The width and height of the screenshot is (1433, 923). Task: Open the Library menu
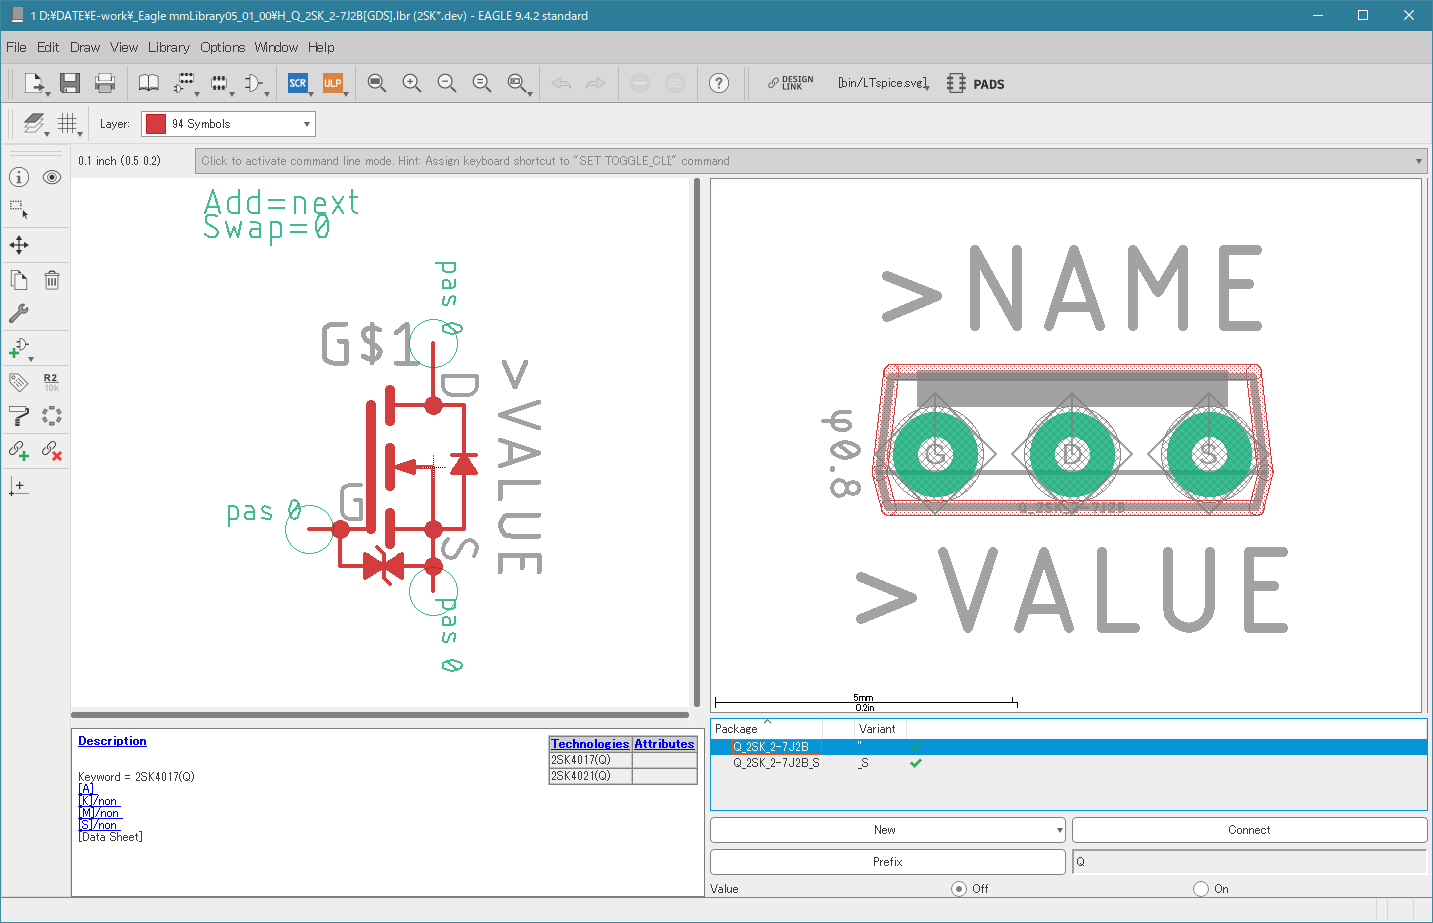(x=168, y=47)
